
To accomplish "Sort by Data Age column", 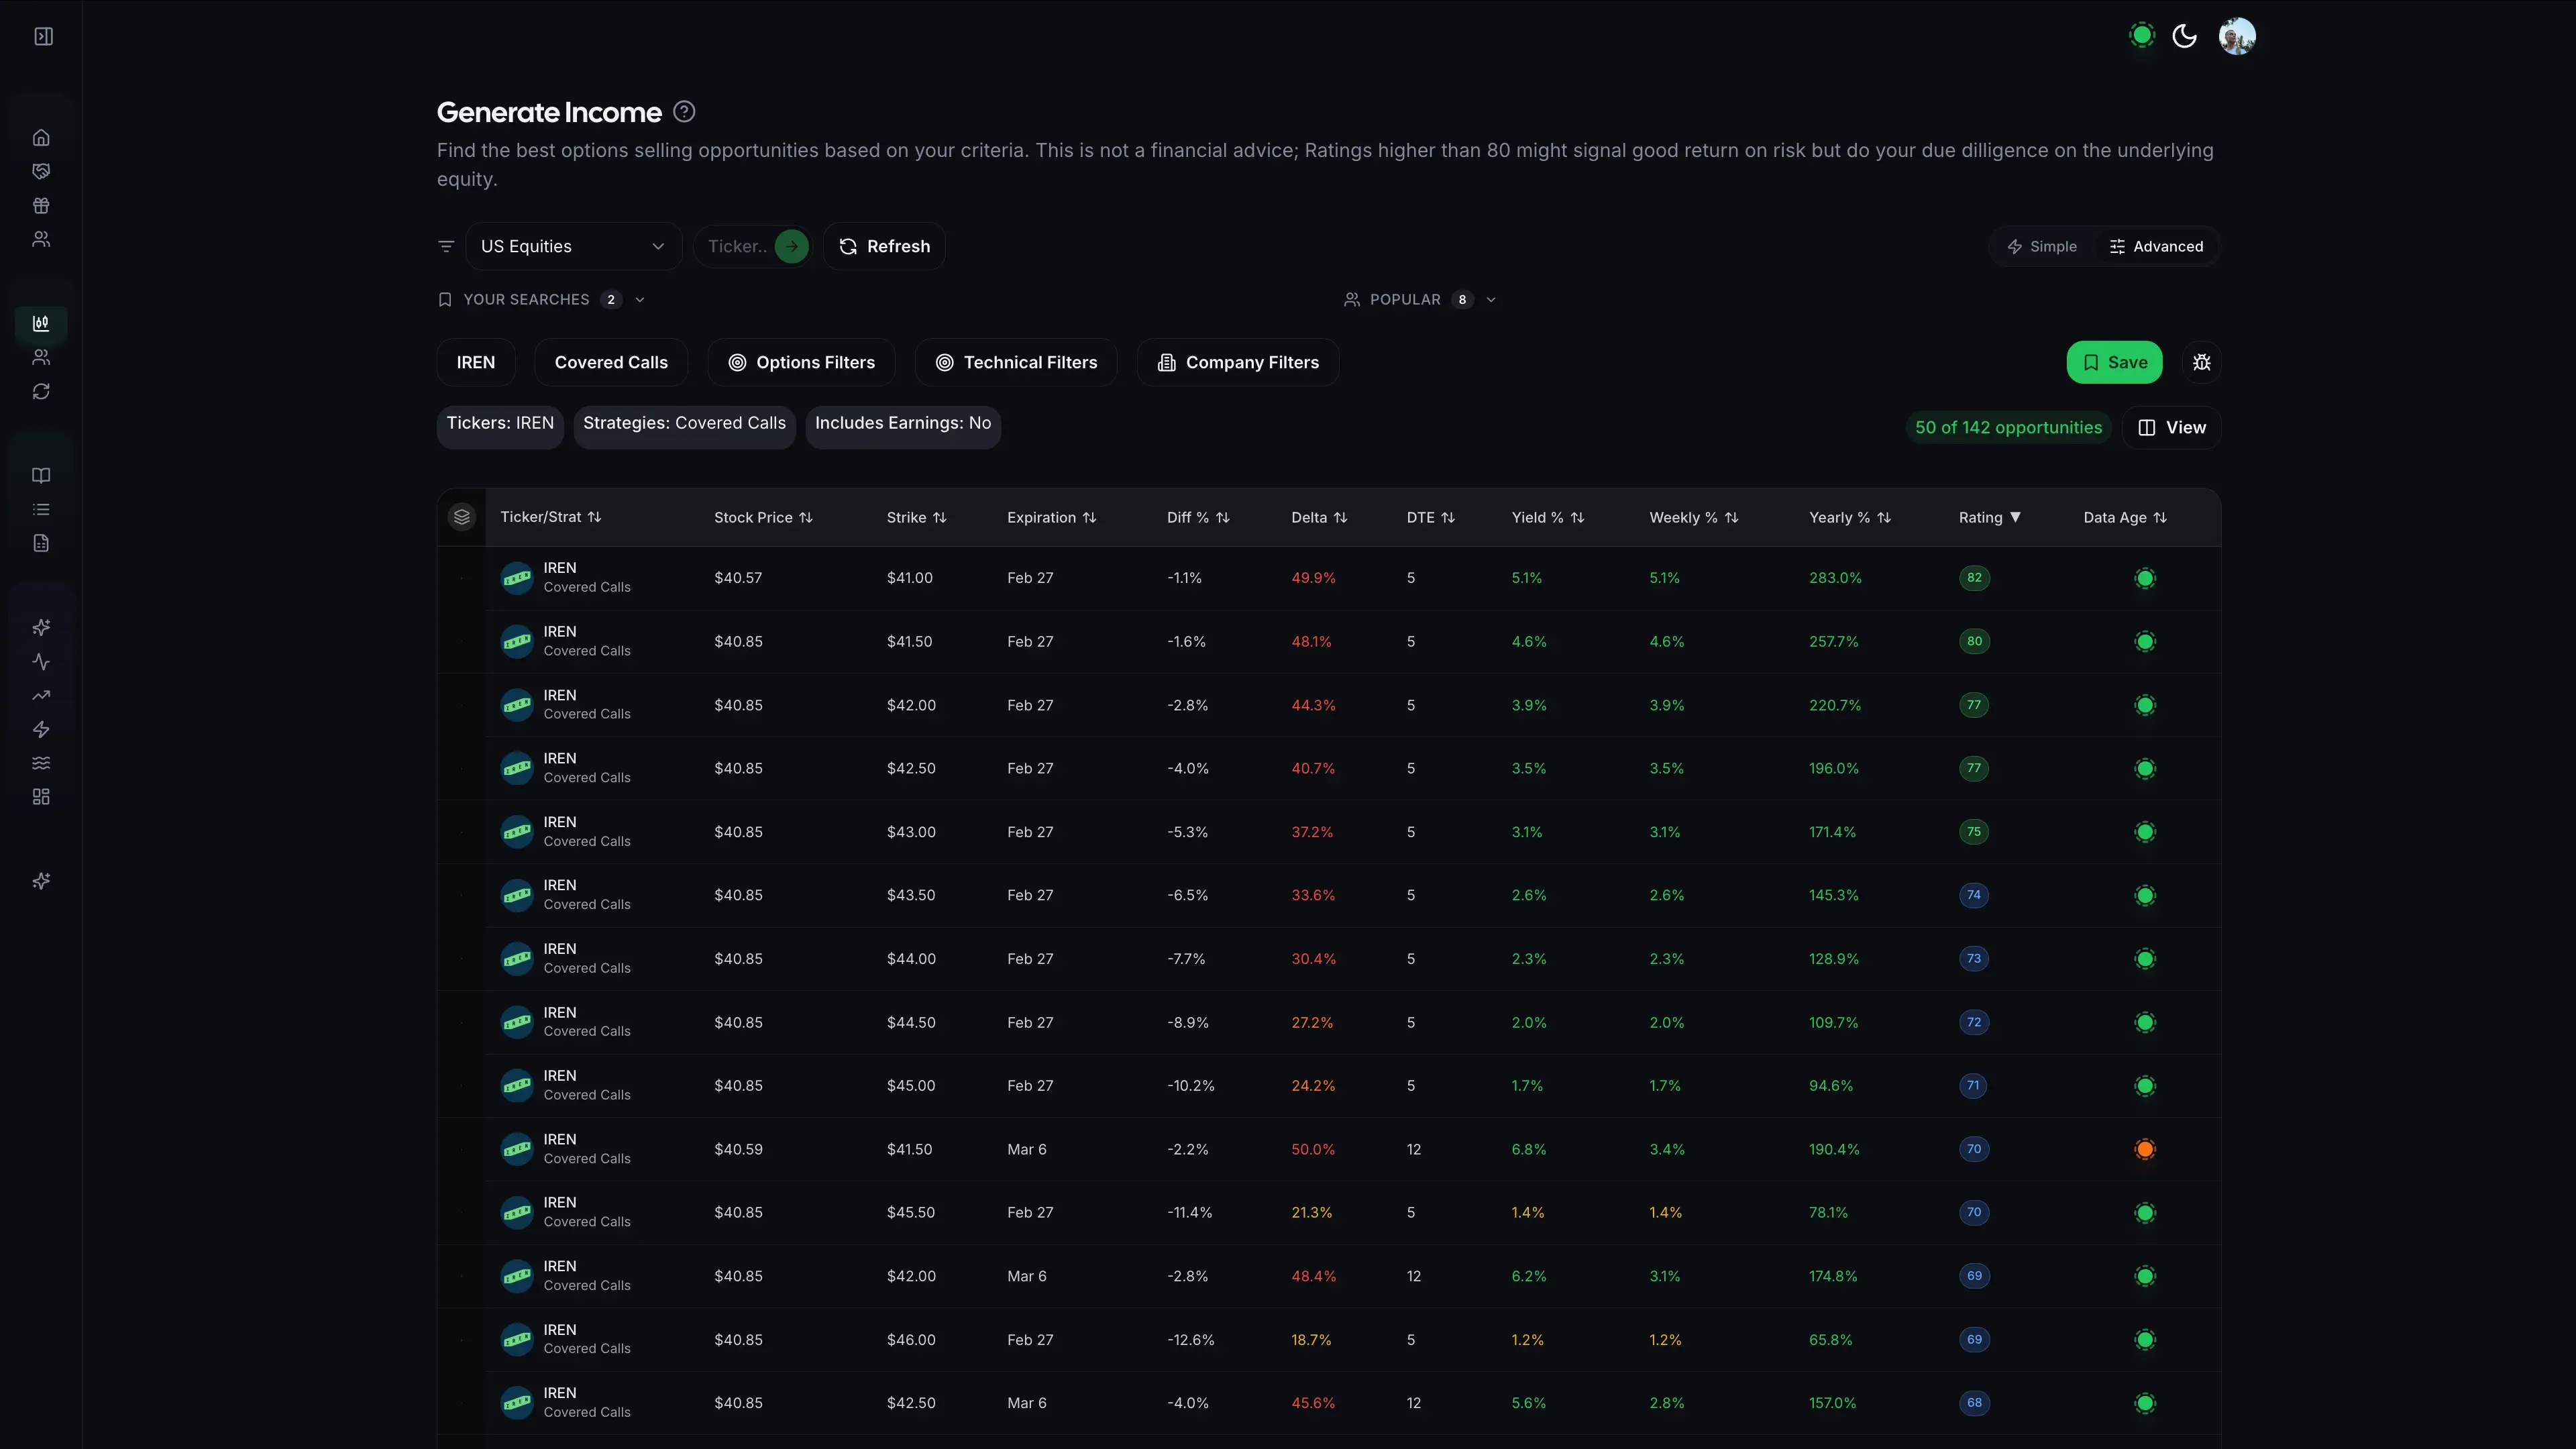I will pos(2125,518).
